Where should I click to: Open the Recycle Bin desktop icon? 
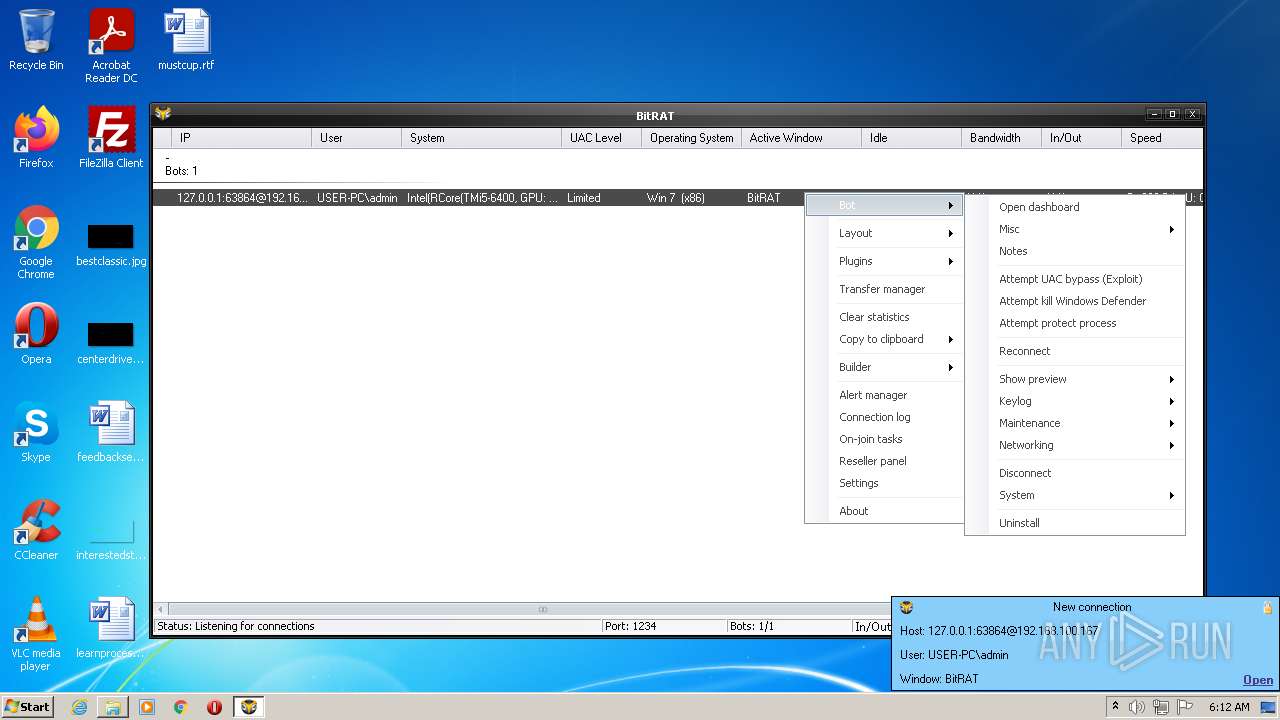pos(36,41)
